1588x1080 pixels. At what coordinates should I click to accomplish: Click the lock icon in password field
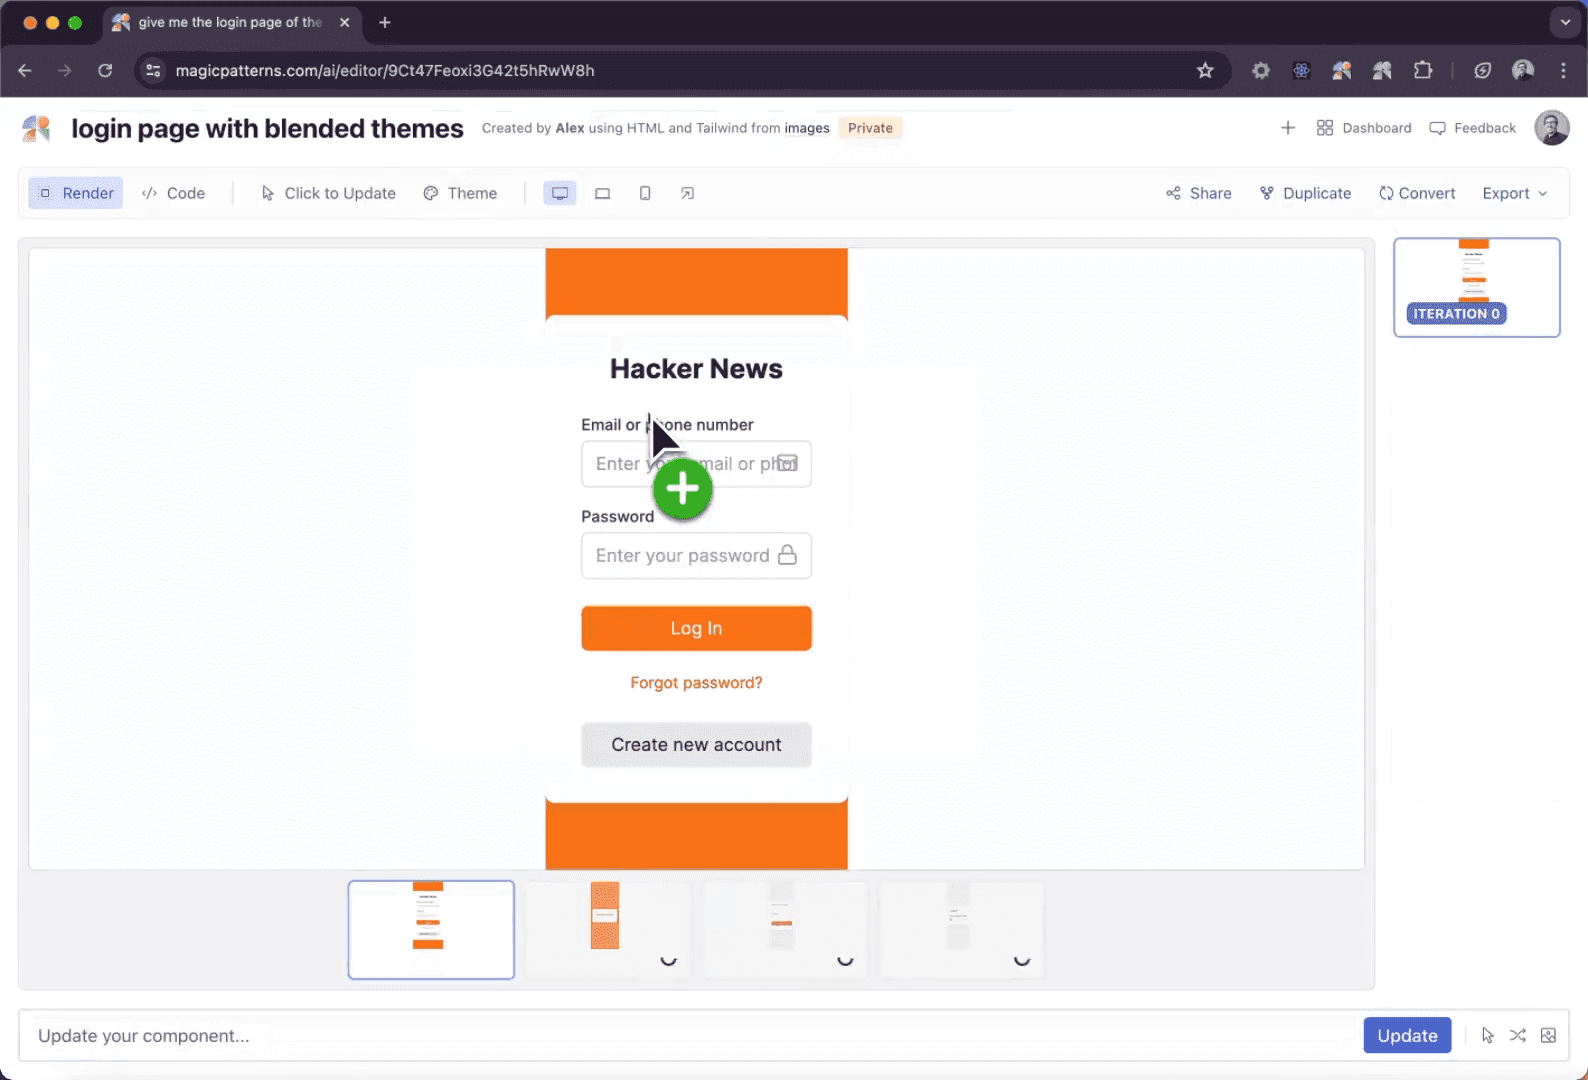[x=787, y=555]
